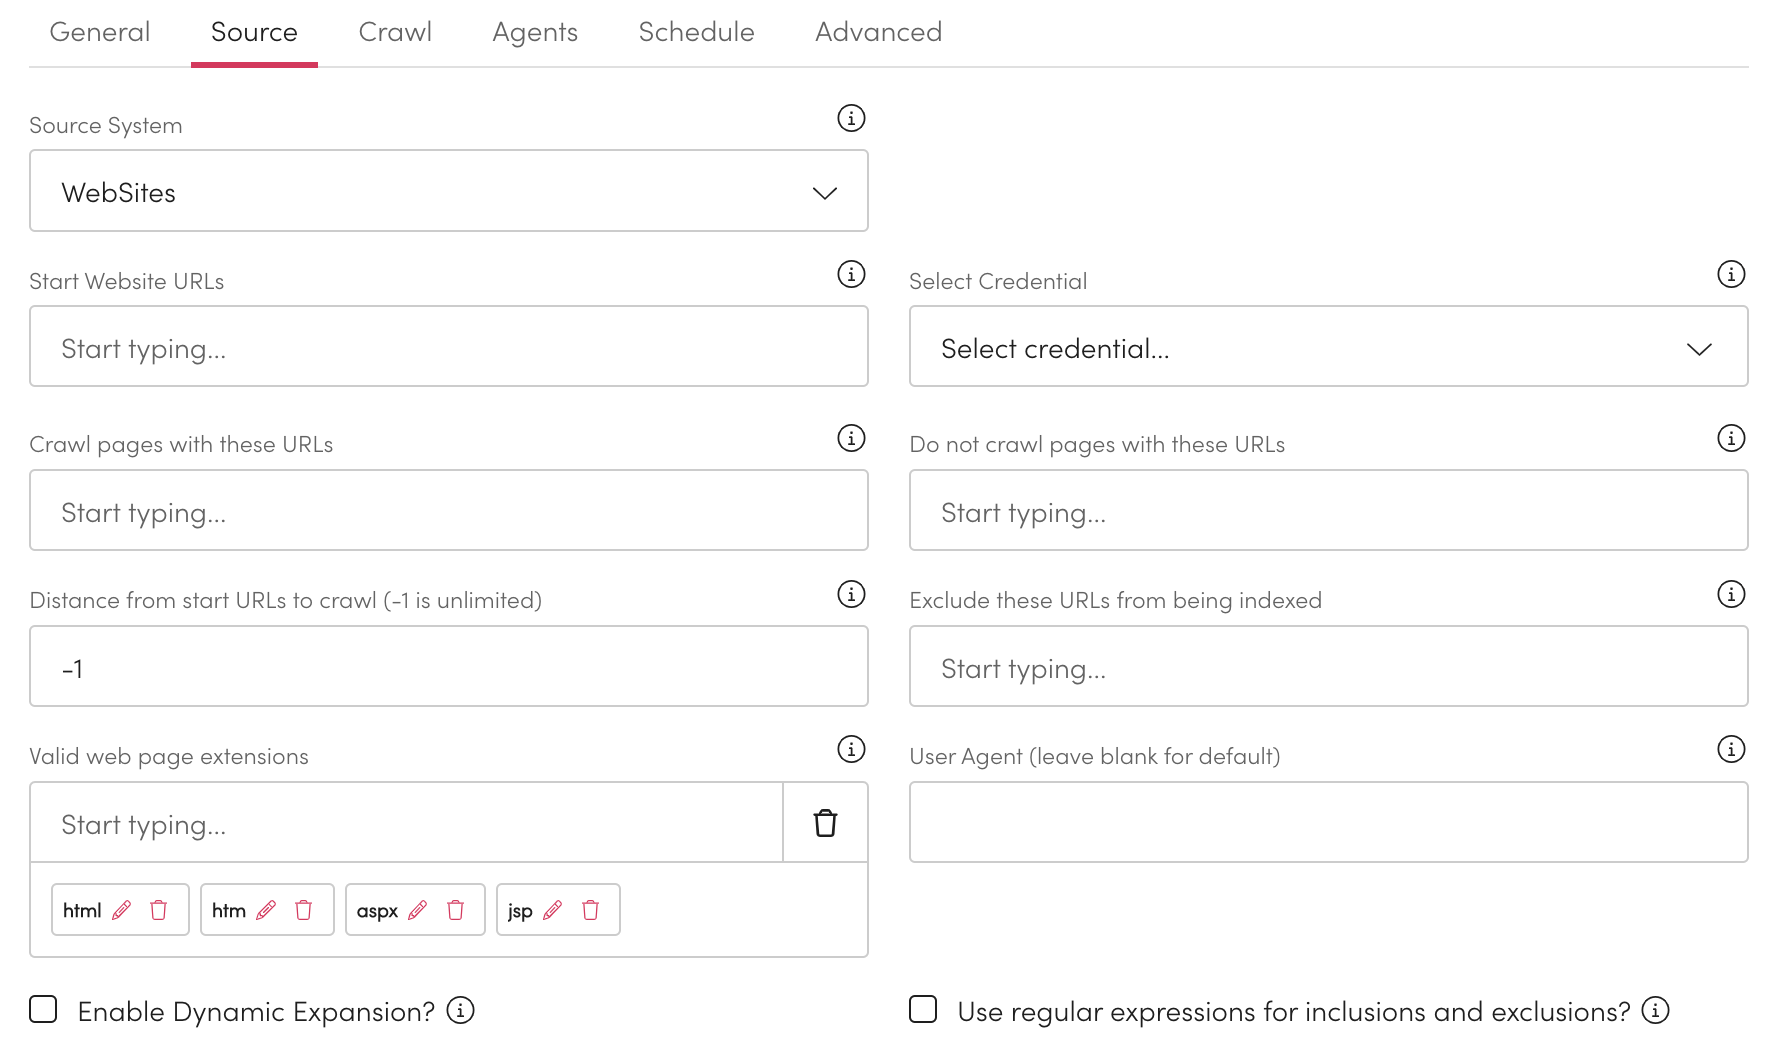This screenshot has height=1044, width=1774.
Task: Remove the jsp extension using trash icon
Action: pos(590,910)
